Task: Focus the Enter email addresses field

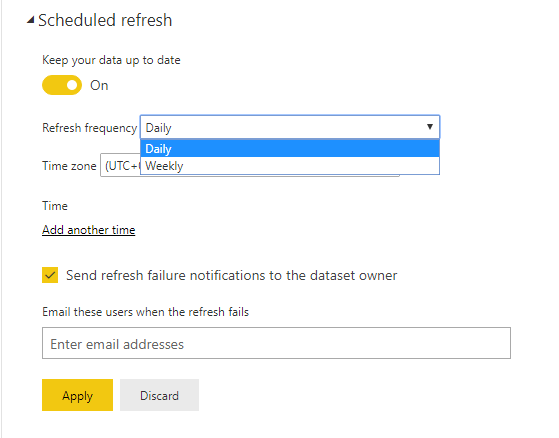Action: [276, 343]
